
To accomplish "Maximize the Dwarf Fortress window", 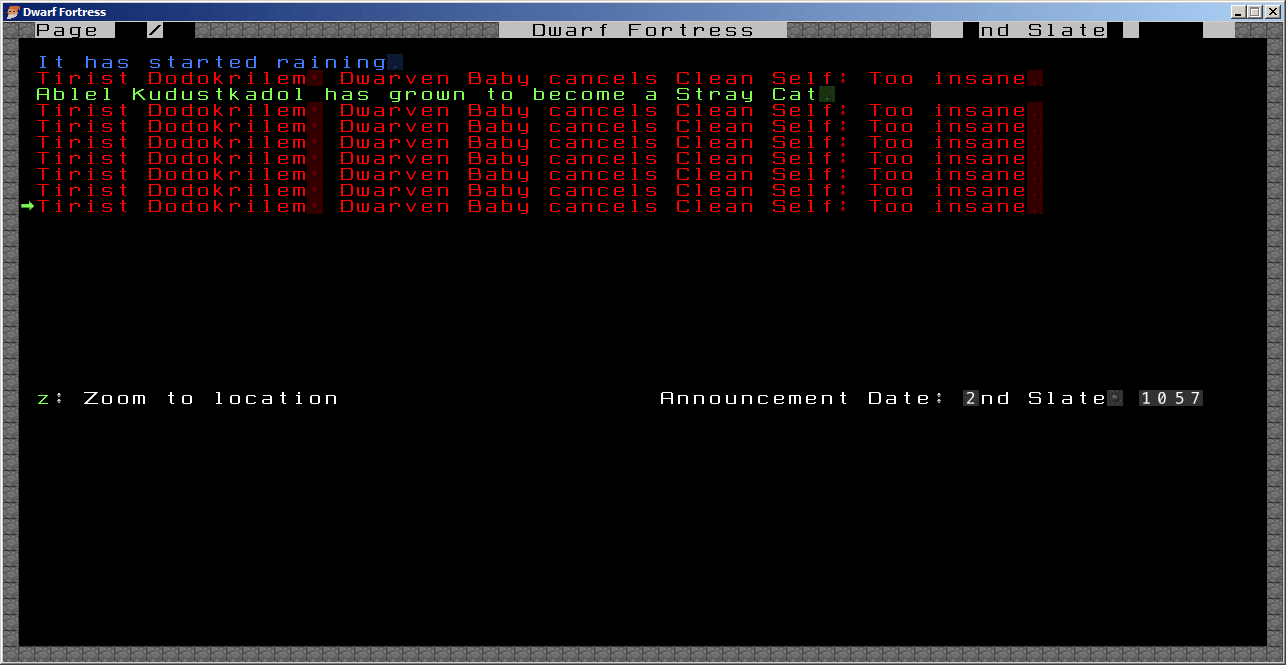I will coord(1255,12).
